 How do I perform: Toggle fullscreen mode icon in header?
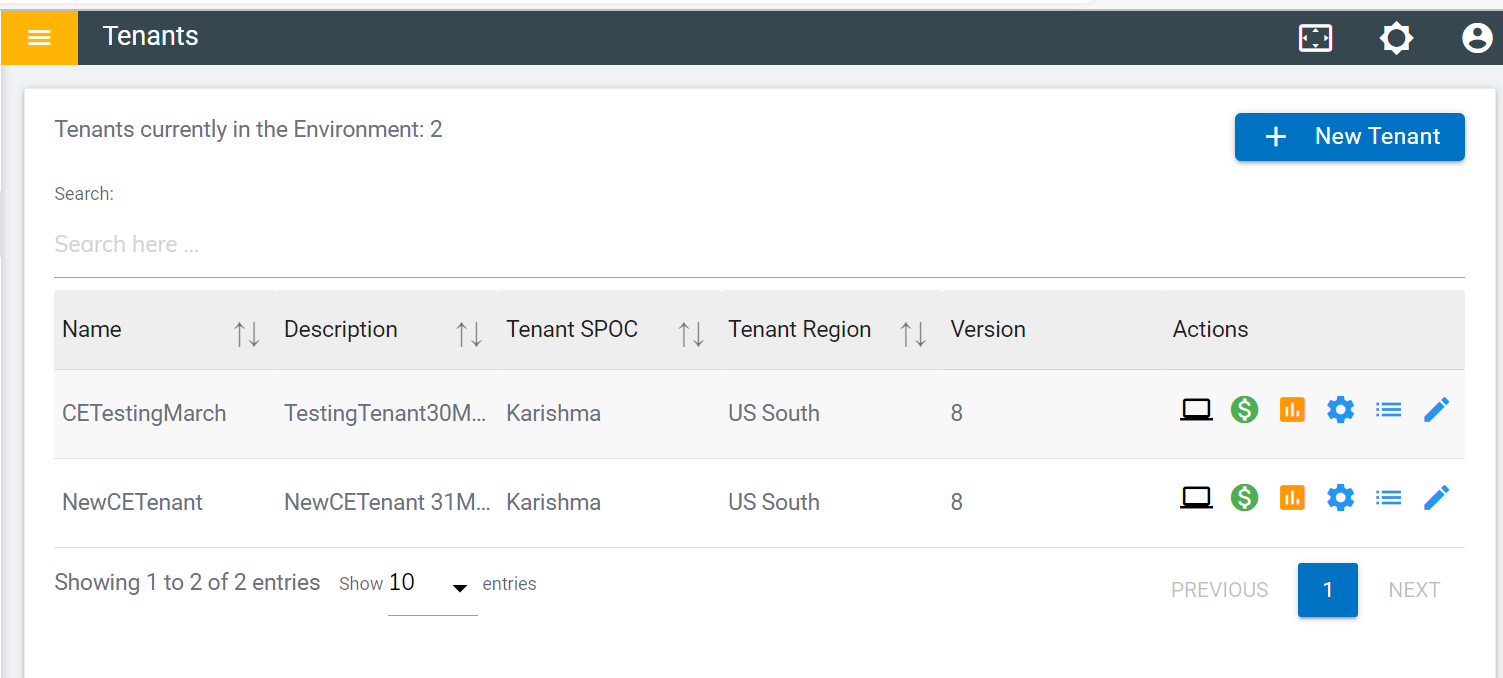point(1315,38)
